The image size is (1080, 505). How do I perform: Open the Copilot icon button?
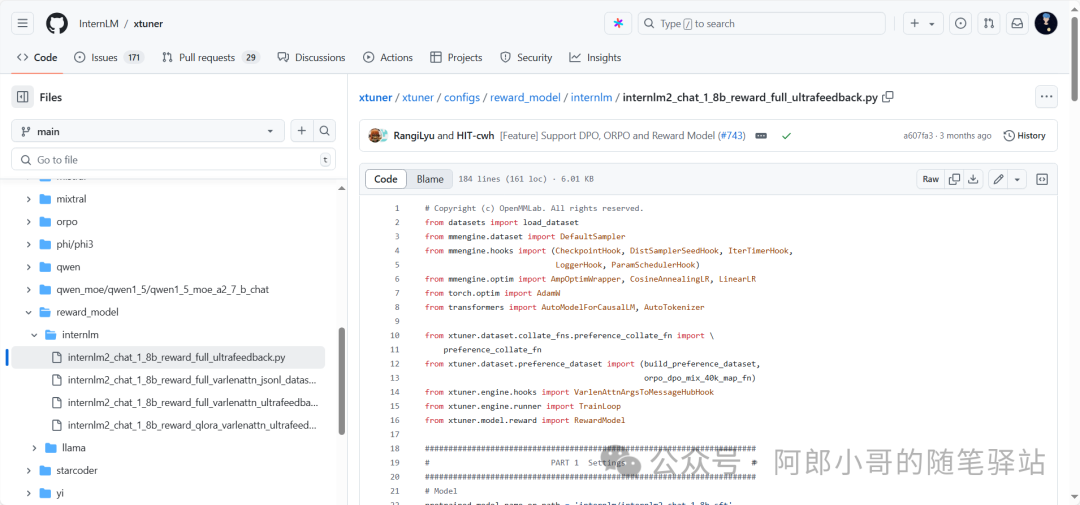coord(618,23)
